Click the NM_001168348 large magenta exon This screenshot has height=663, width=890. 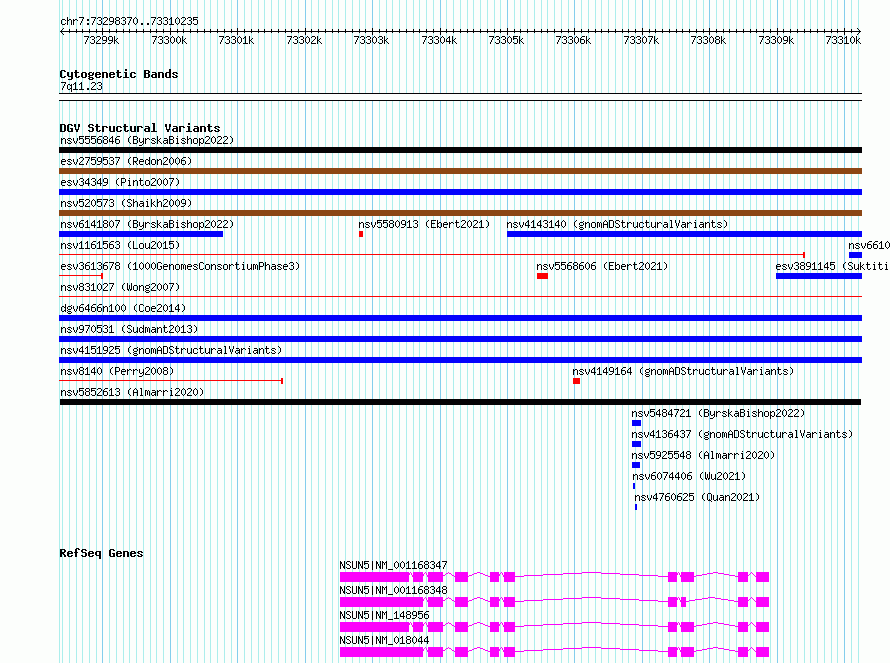pos(382,602)
